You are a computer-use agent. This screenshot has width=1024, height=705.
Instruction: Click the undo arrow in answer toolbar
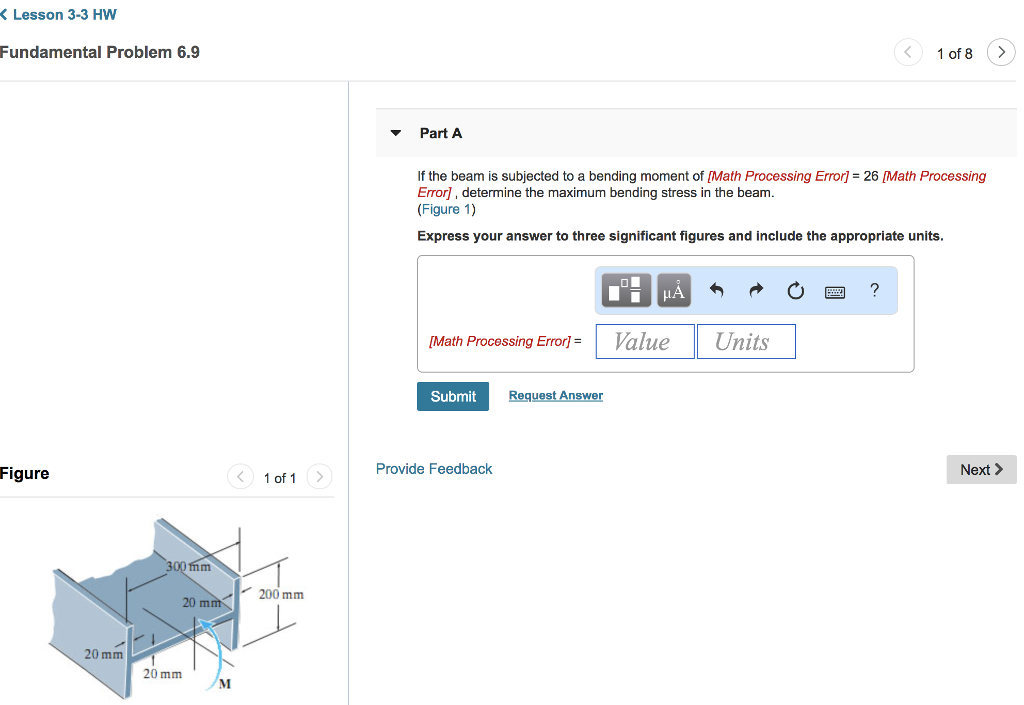(716, 290)
